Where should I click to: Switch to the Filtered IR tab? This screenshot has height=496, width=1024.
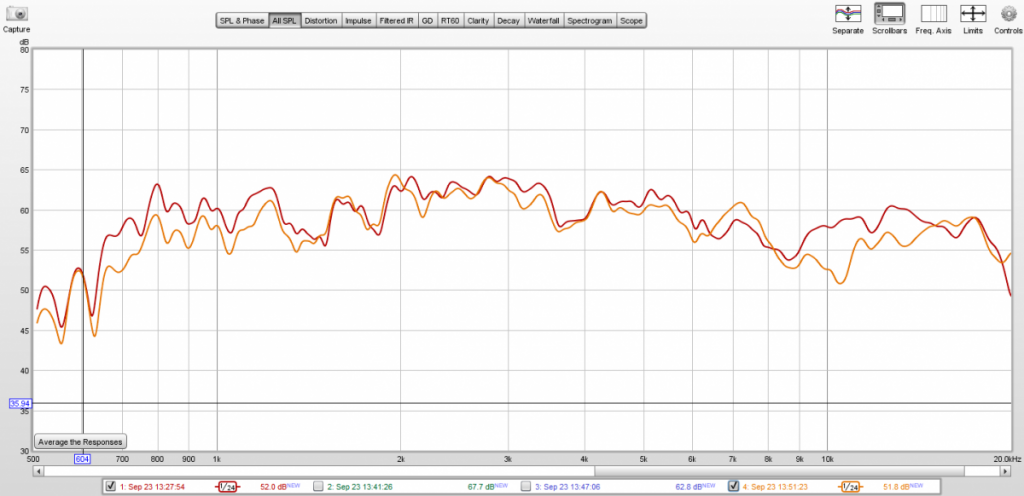(396, 21)
